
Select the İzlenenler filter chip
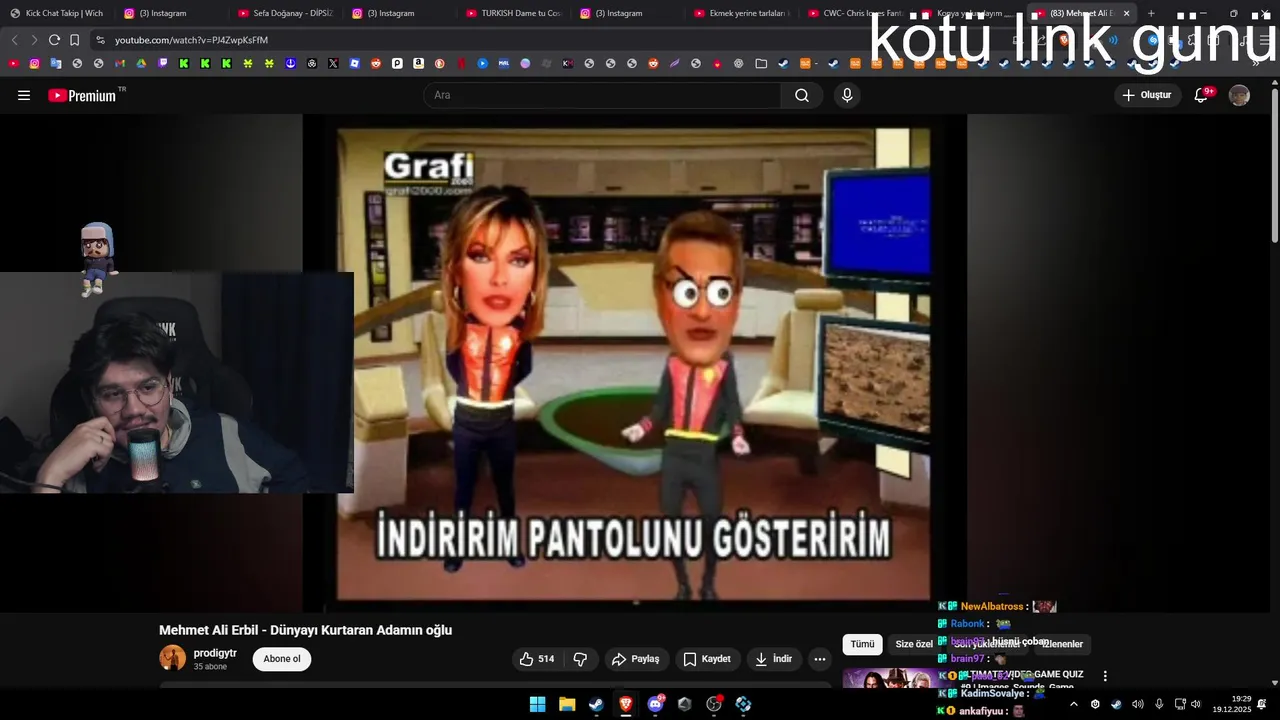pos(1063,644)
